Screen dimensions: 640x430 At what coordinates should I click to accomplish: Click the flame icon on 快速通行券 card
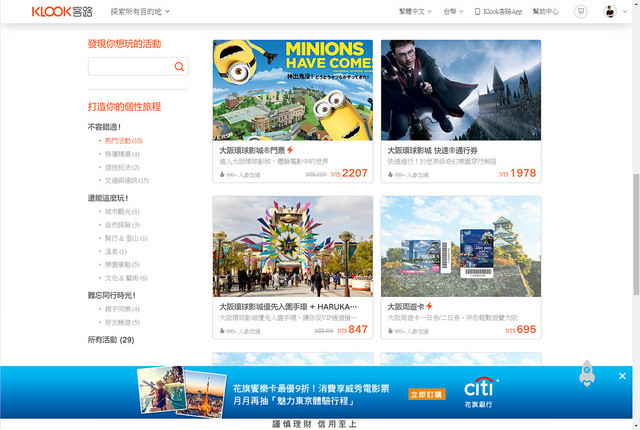tap(390, 175)
